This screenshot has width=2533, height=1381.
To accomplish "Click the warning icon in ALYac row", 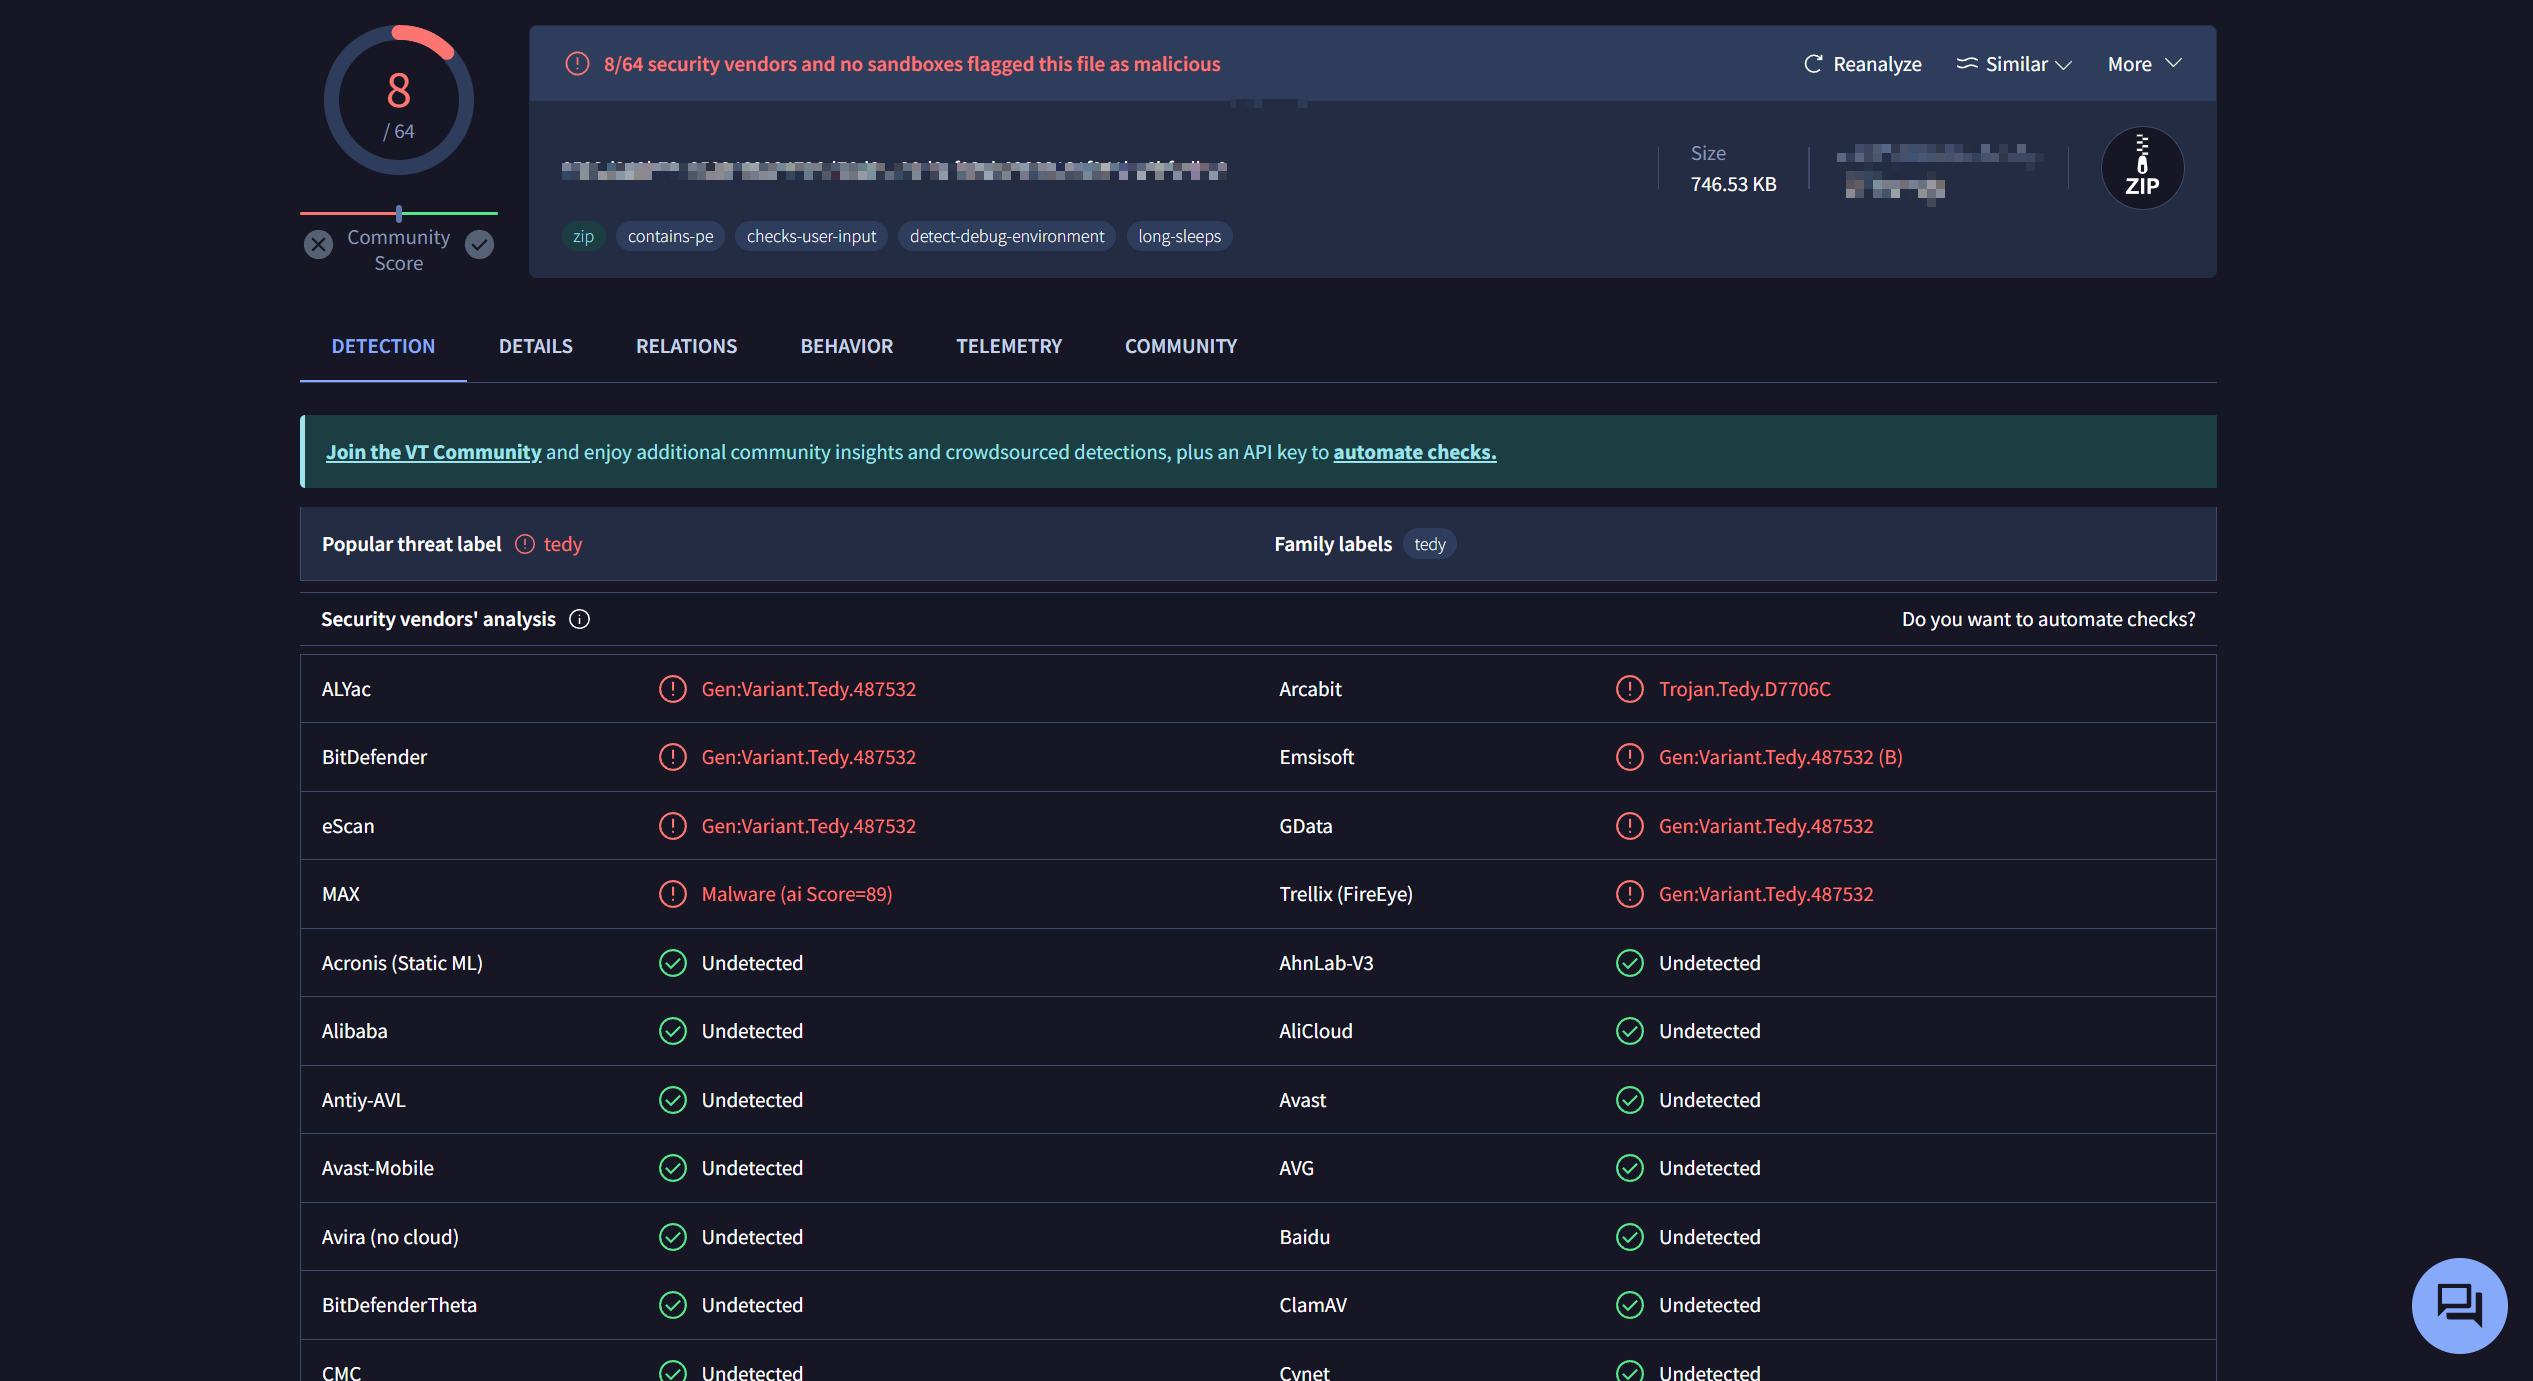I will coord(673,689).
